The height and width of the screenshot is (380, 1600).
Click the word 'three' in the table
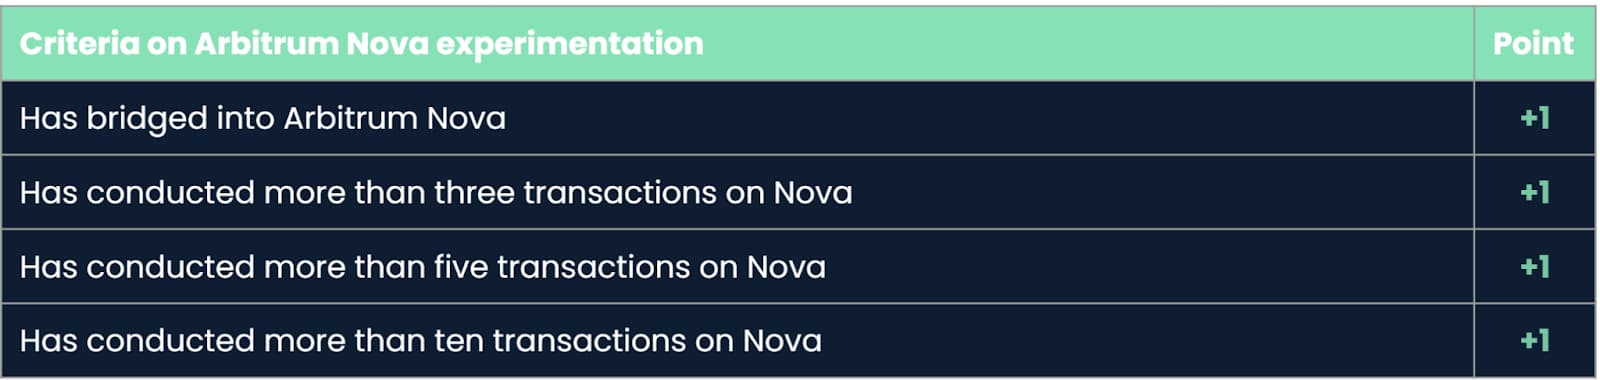point(474,192)
